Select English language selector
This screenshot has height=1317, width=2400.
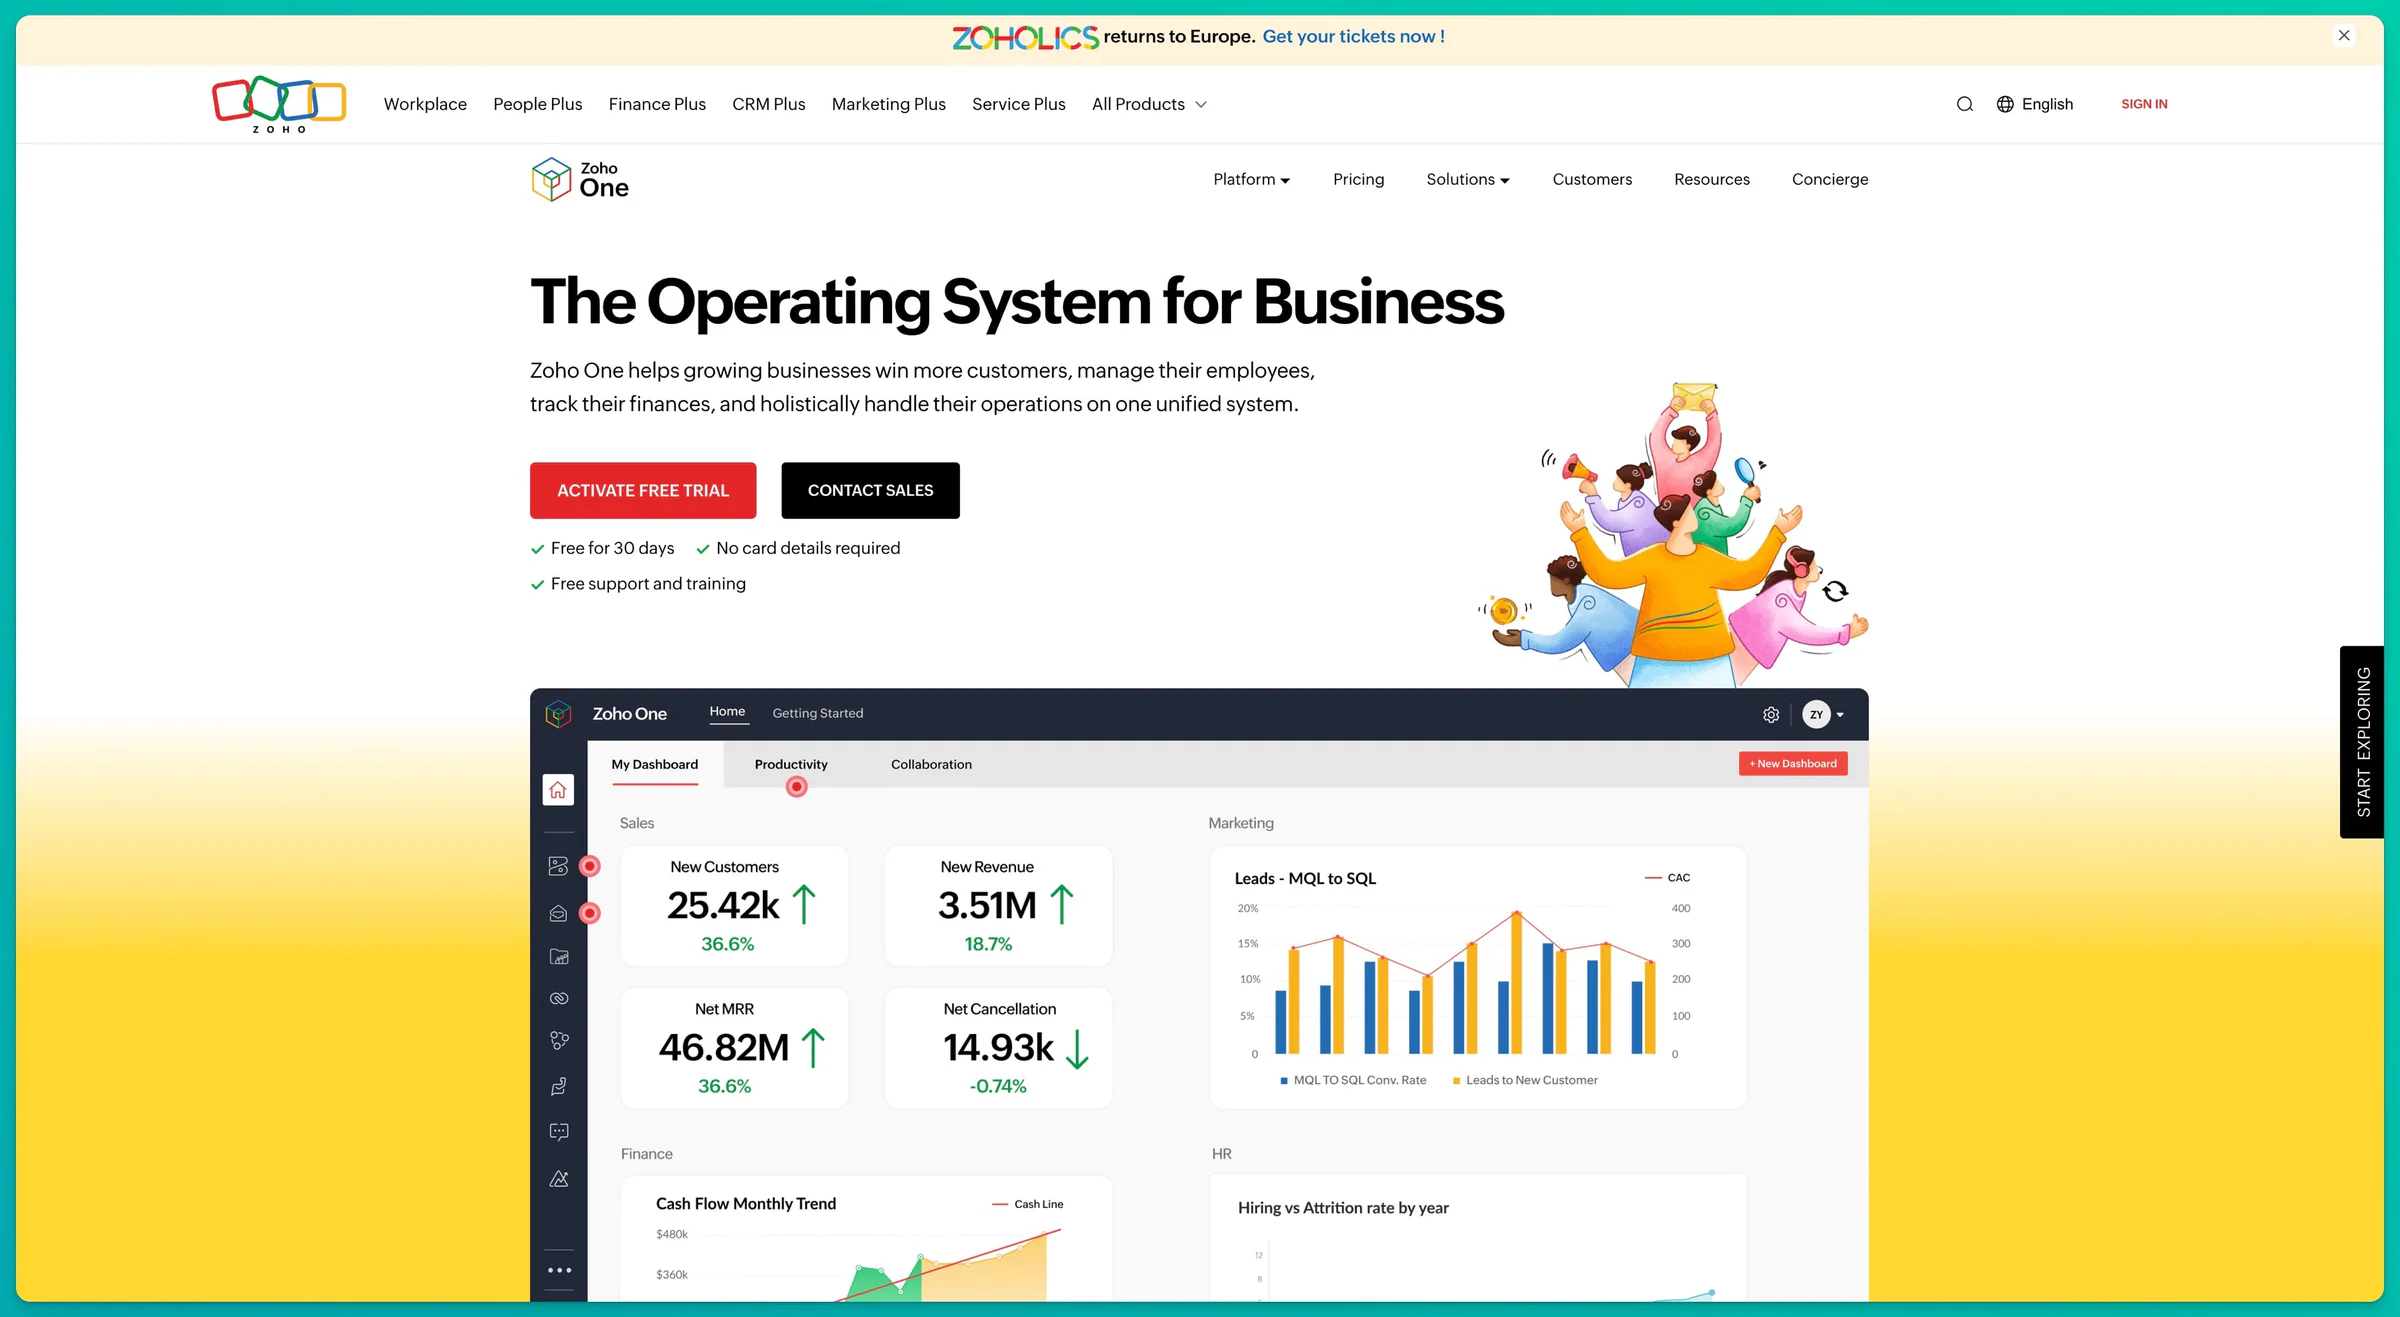coord(2035,104)
